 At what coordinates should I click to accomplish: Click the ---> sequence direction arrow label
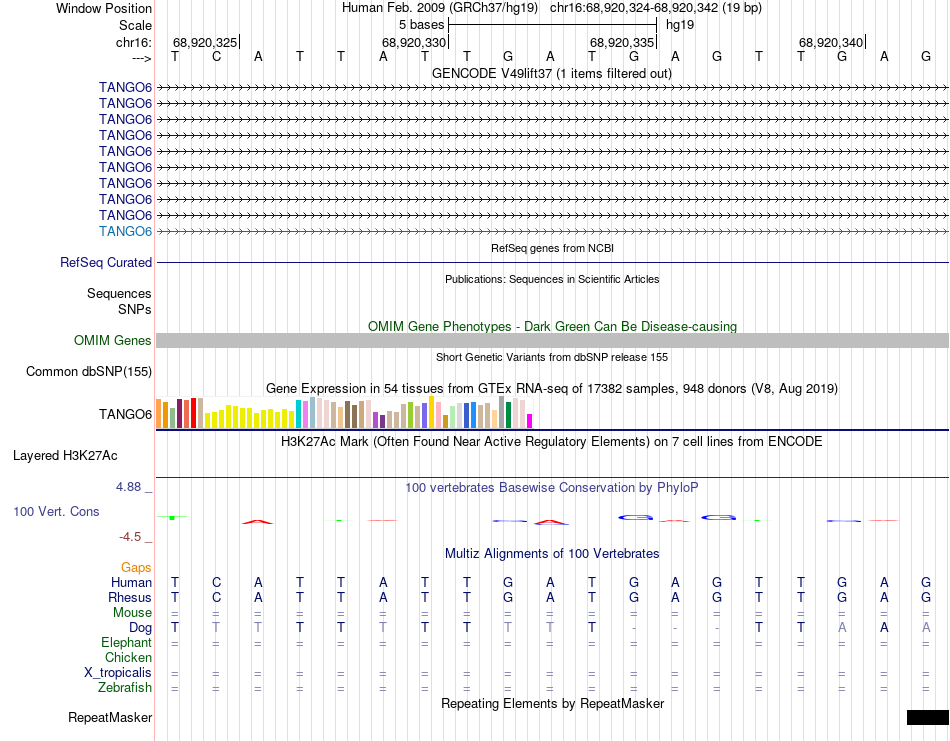142,58
